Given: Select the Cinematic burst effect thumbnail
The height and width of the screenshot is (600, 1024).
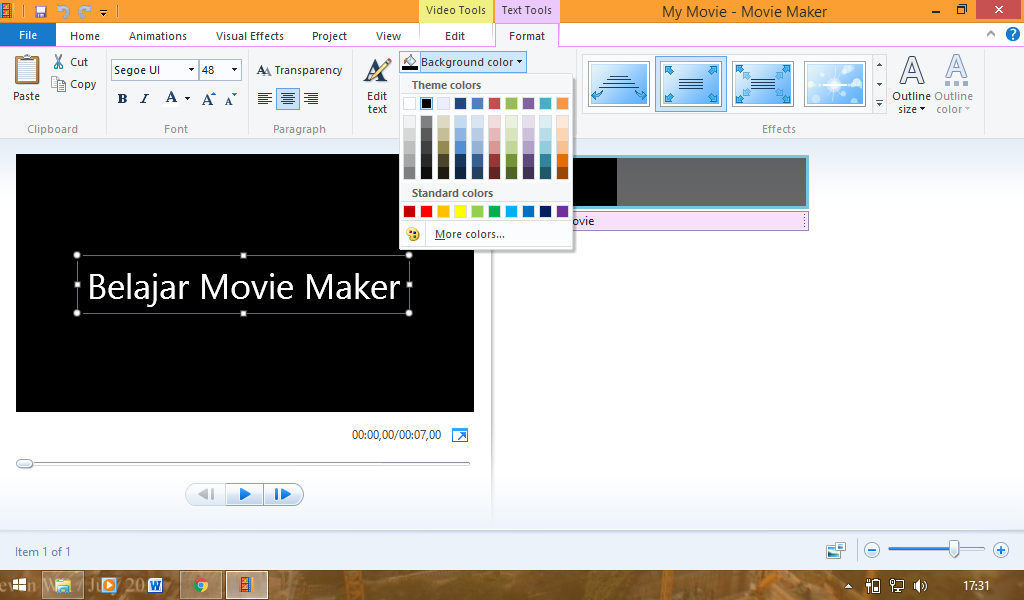Looking at the screenshot, I should tap(835, 84).
